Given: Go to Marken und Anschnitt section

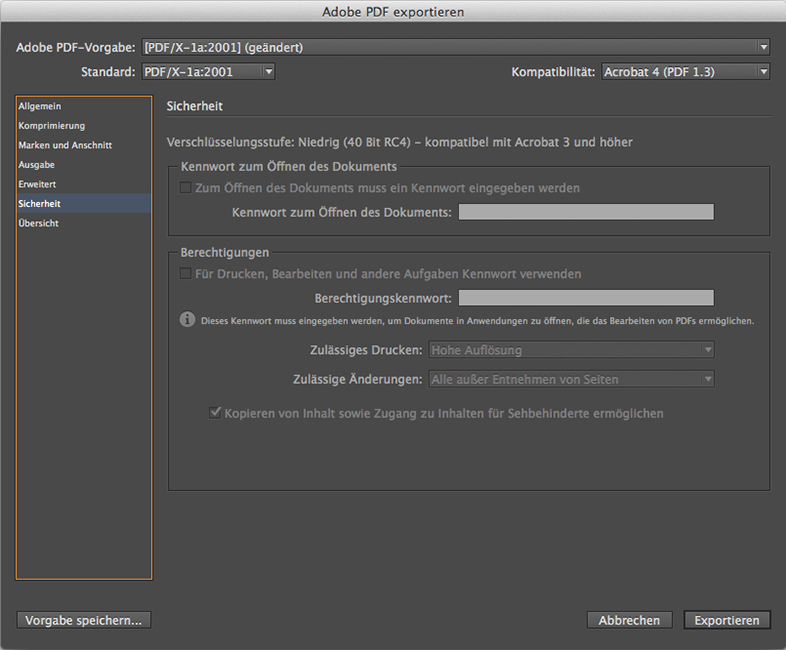Looking at the screenshot, I should pos(84,145).
